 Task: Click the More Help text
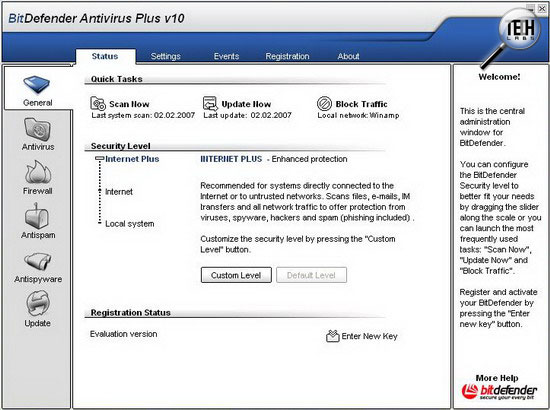click(x=497, y=378)
